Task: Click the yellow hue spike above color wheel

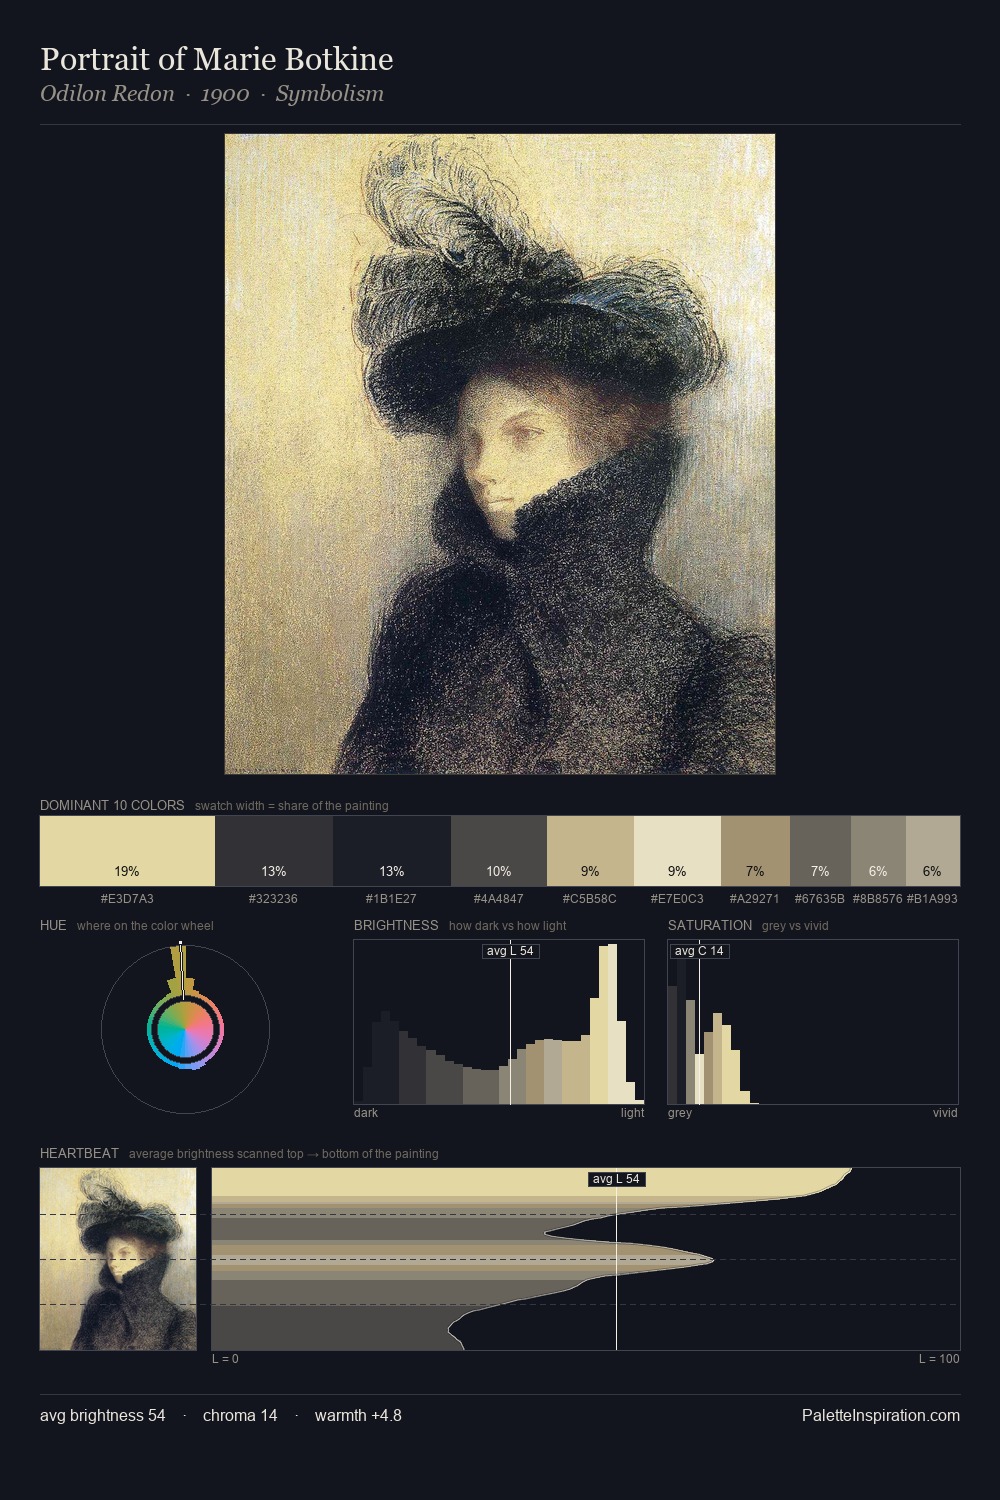Action: [180, 970]
